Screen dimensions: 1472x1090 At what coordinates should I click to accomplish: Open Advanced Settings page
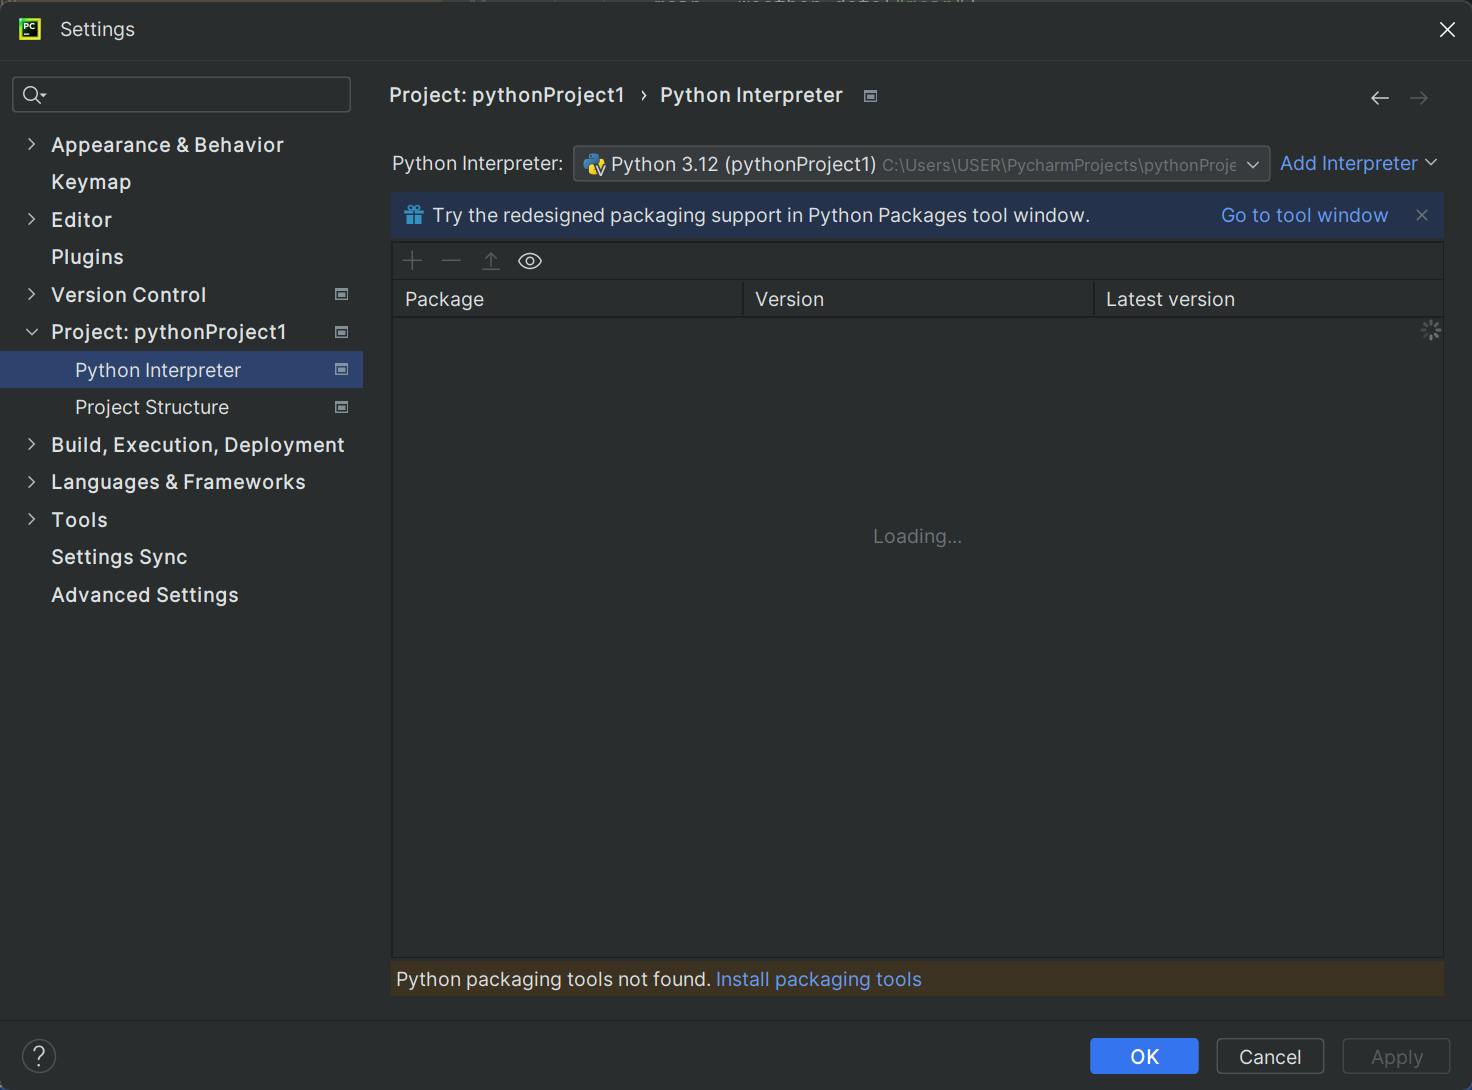(x=145, y=595)
